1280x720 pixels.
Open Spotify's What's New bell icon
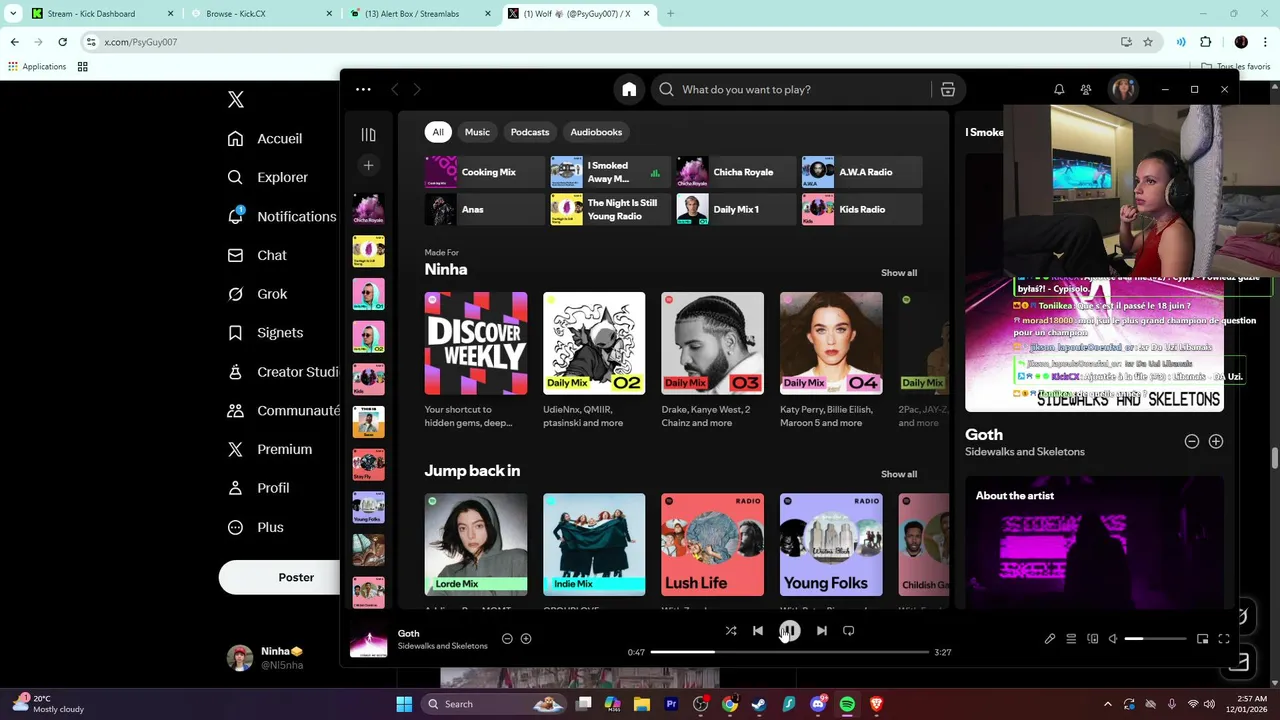pos(1059,90)
